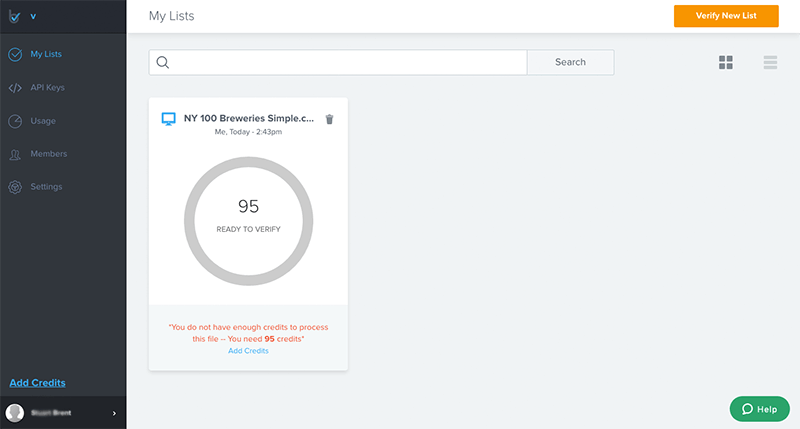Expand the user account menu chevron
800x429 pixels.
[114, 412]
